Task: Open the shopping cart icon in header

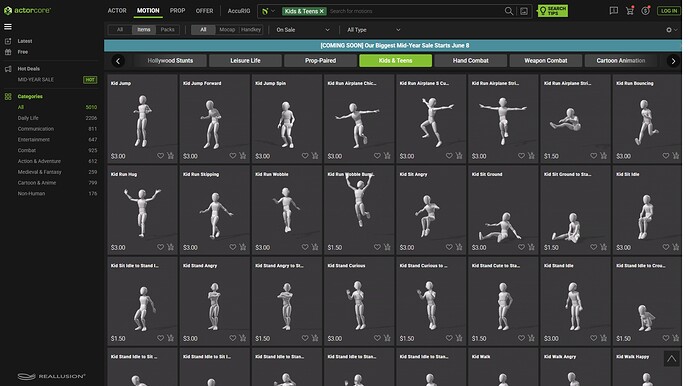Action: click(630, 11)
